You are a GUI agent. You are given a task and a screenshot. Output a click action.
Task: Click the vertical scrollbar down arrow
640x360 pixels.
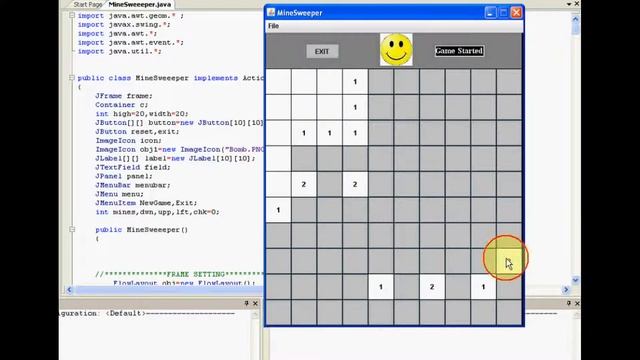576,280
